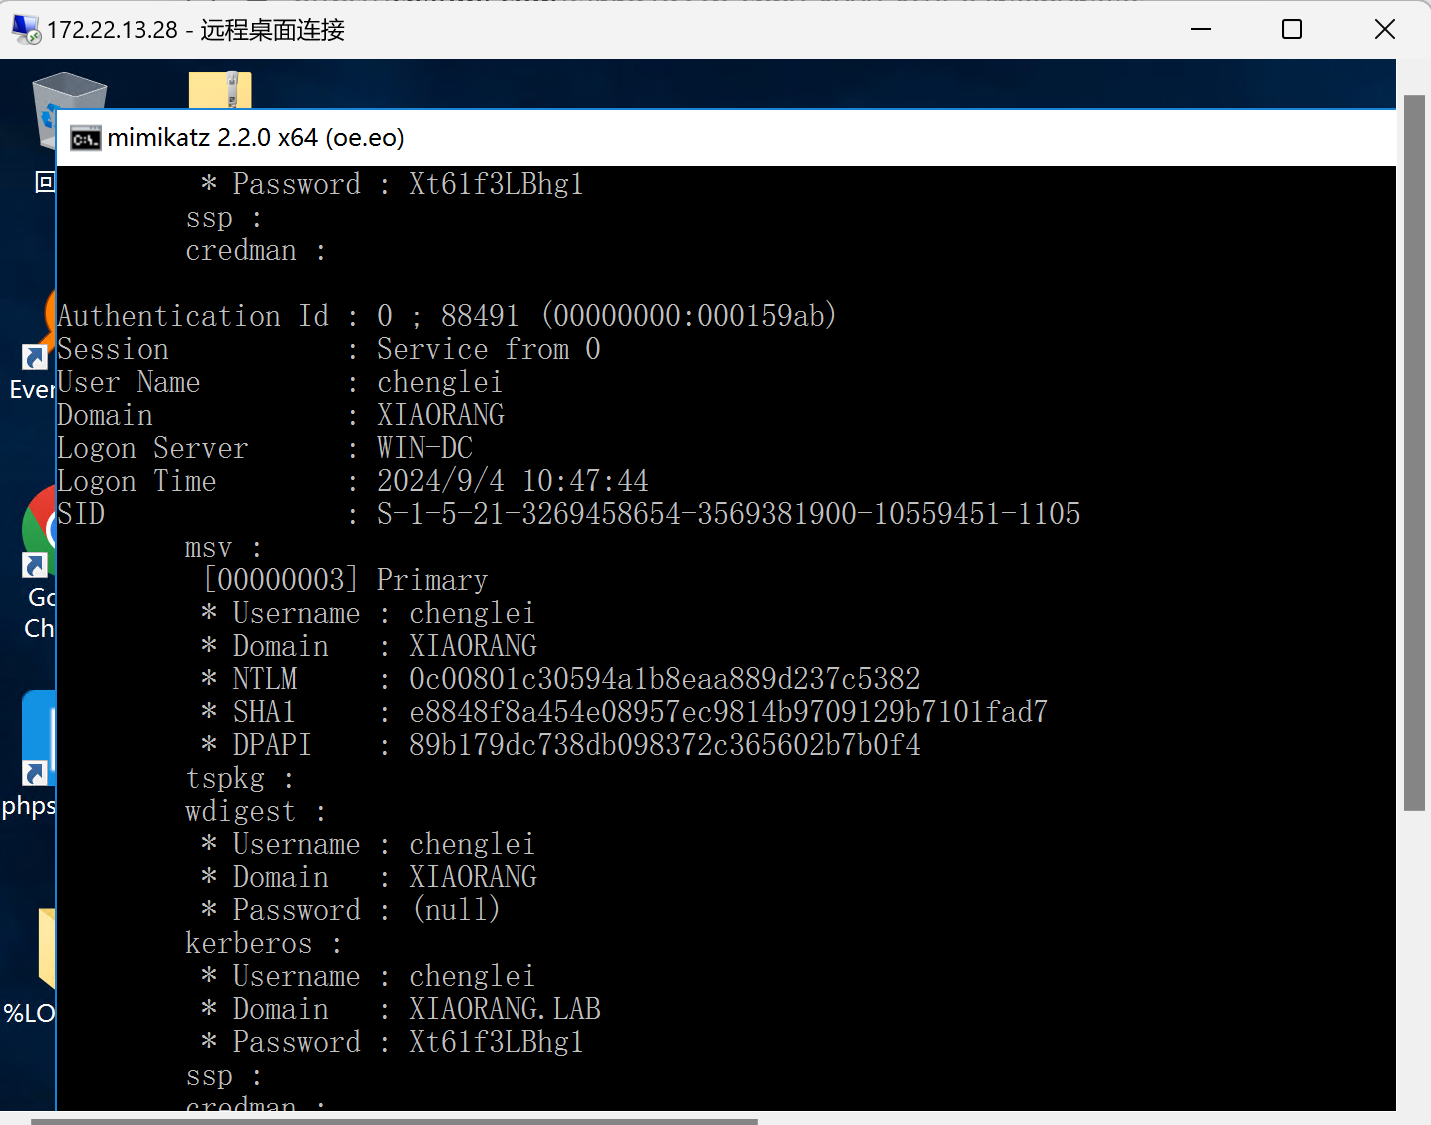Click the mimikatz console window icon

click(x=86, y=138)
